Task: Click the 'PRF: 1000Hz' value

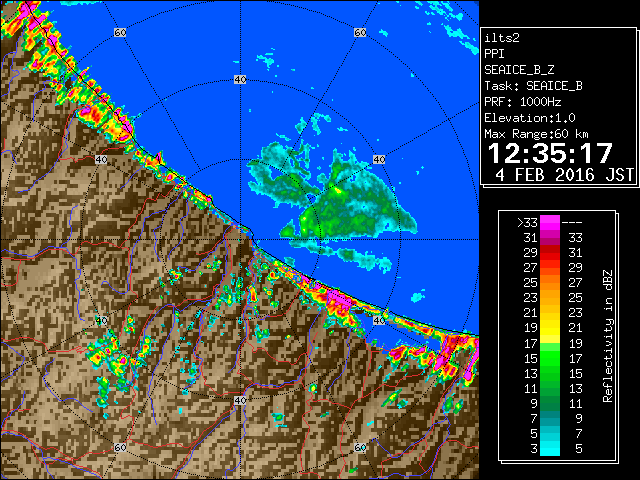Action: [522, 102]
